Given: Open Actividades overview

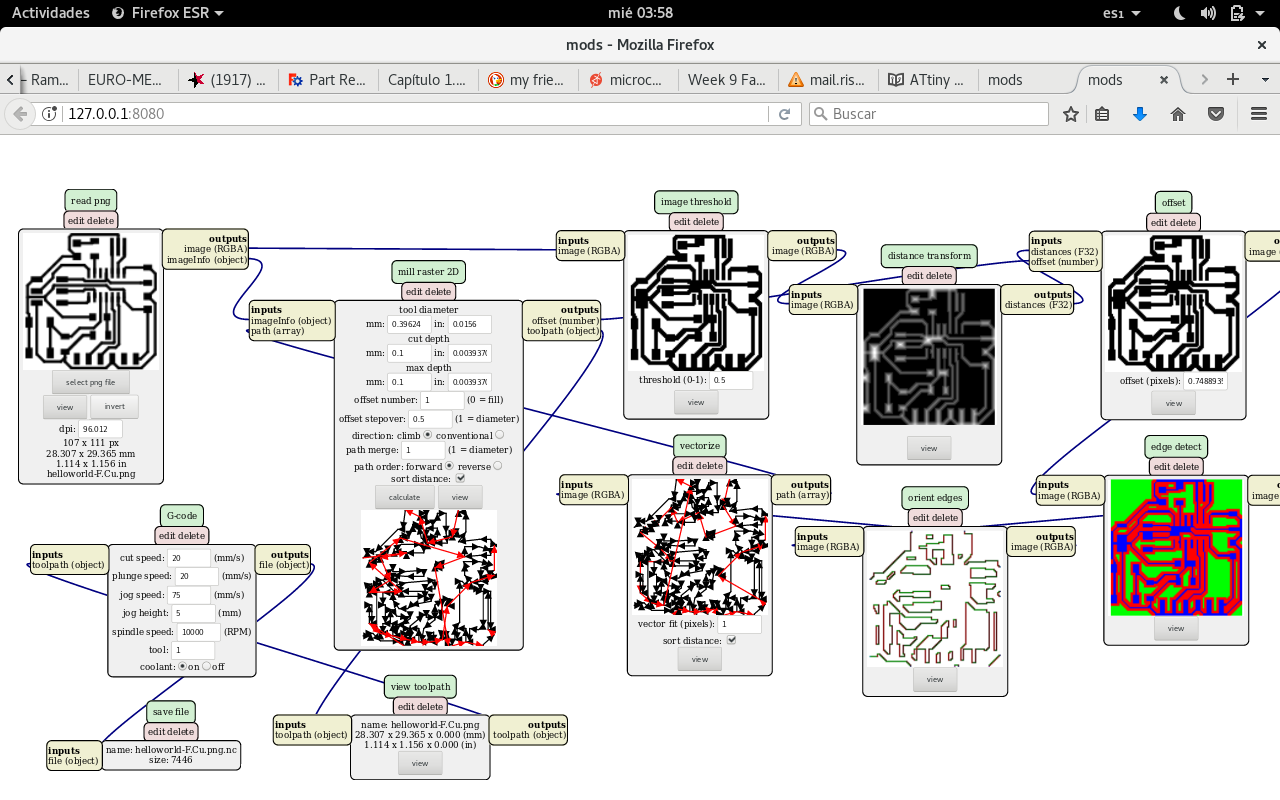Looking at the screenshot, I should pyautogui.click(x=50, y=13).
